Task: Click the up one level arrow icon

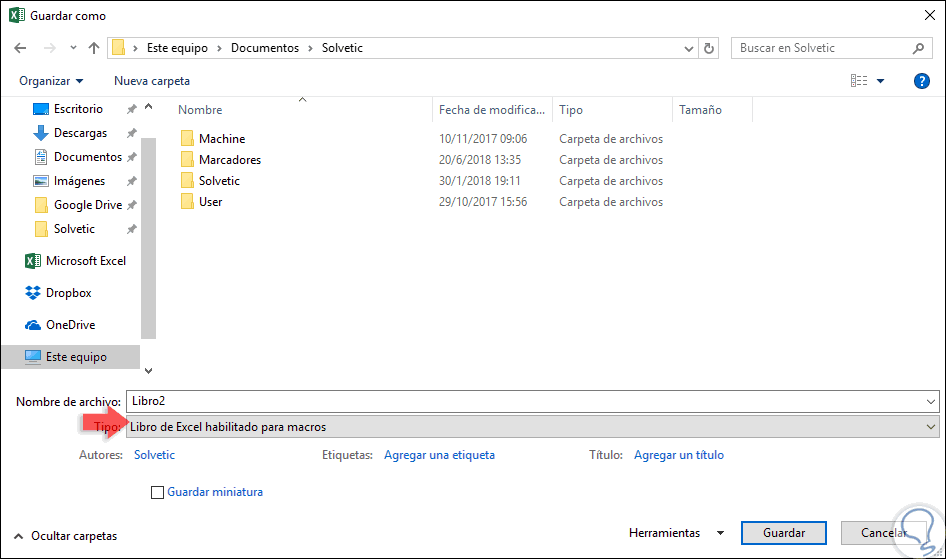Action: tap(94, 48)
